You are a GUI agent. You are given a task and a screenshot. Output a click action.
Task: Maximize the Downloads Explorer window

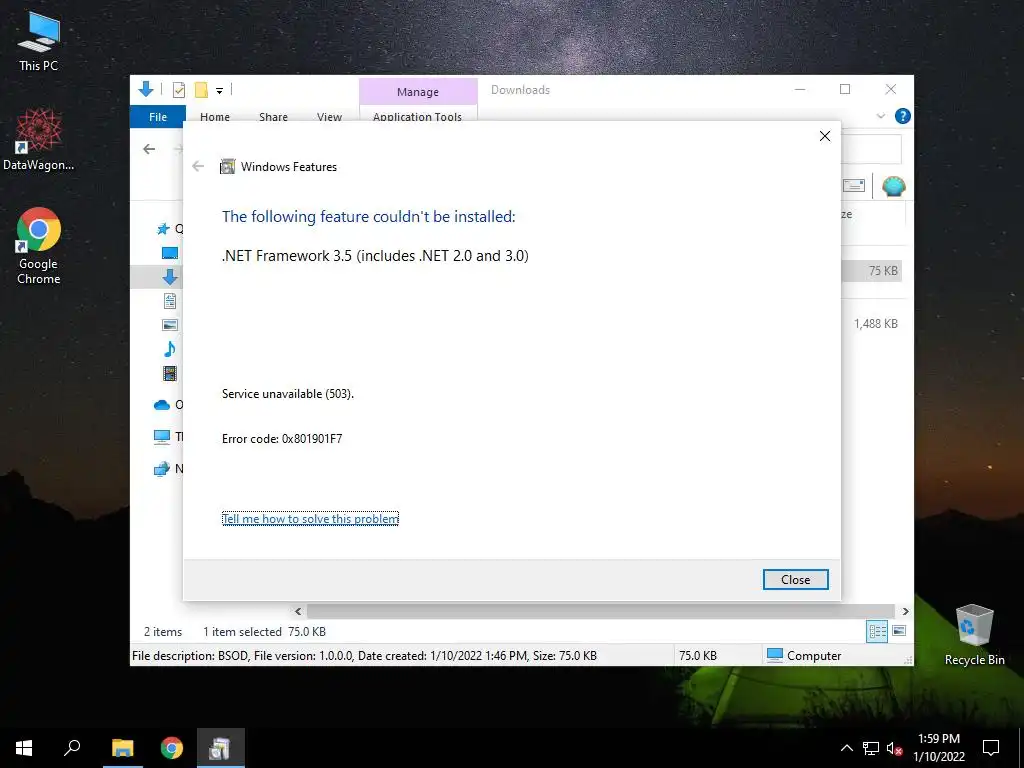click(x=845, y=89)
